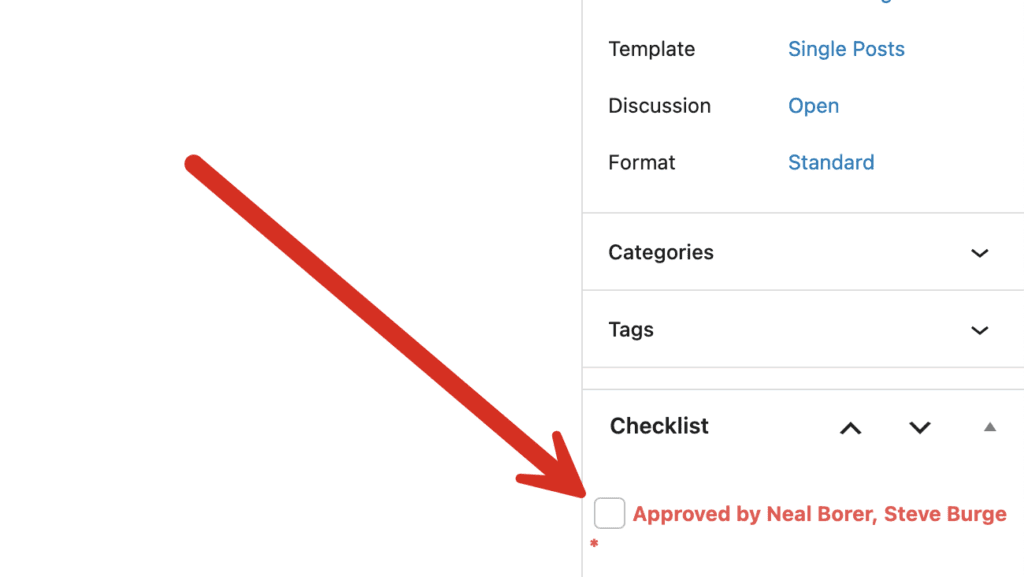Viewport: 1024px width, 577px height.
Task: Click the Format label
Action: pyautogui.click(x=641, y=162)
